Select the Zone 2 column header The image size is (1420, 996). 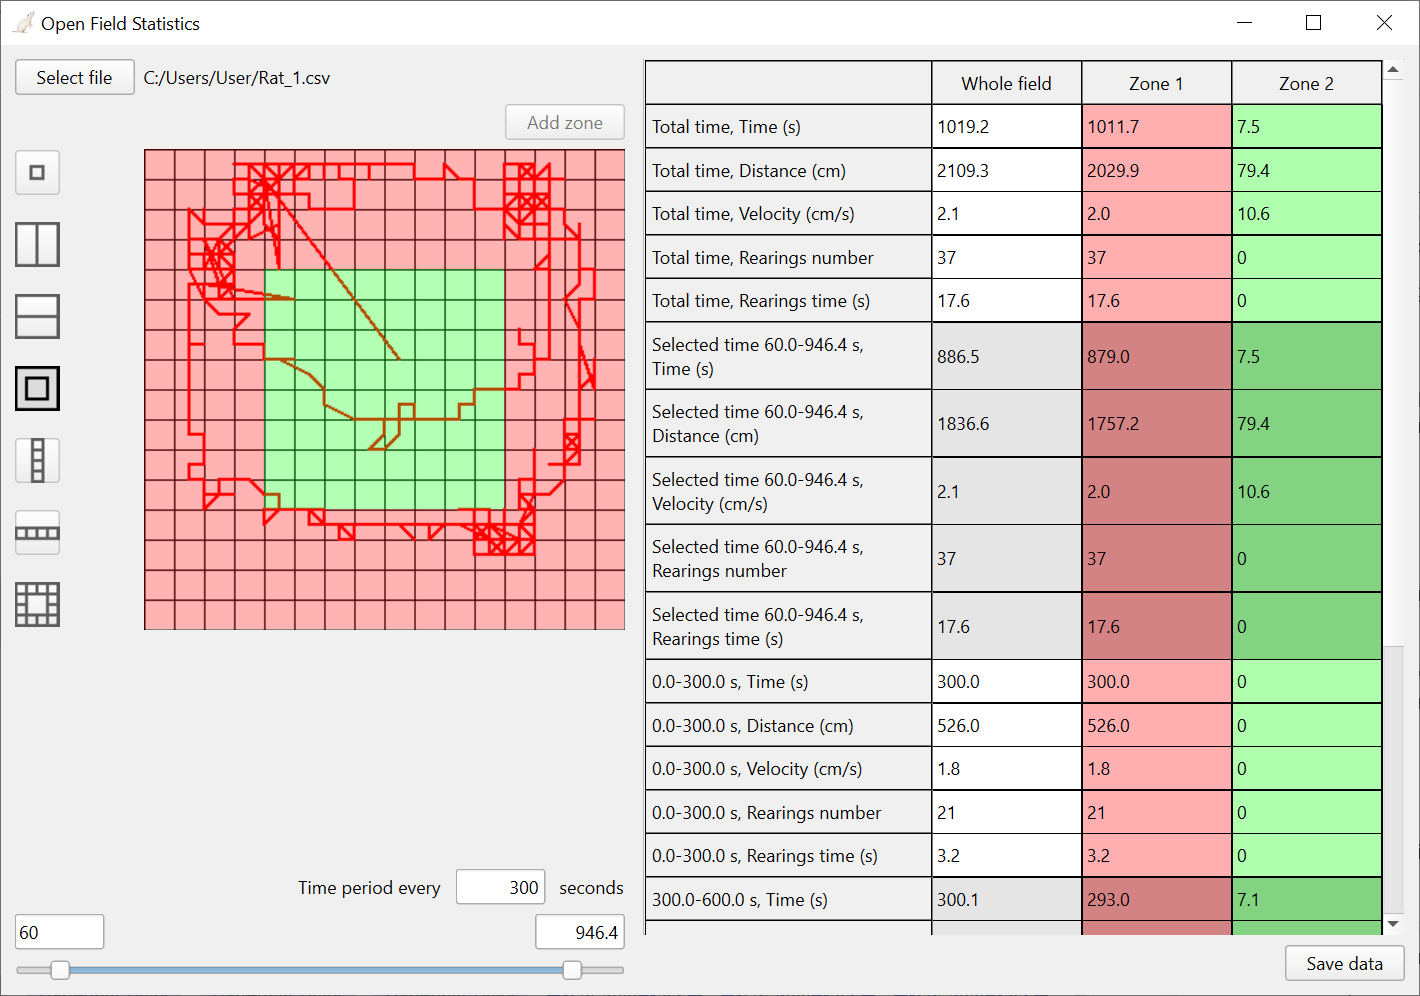pos(1306,83)
